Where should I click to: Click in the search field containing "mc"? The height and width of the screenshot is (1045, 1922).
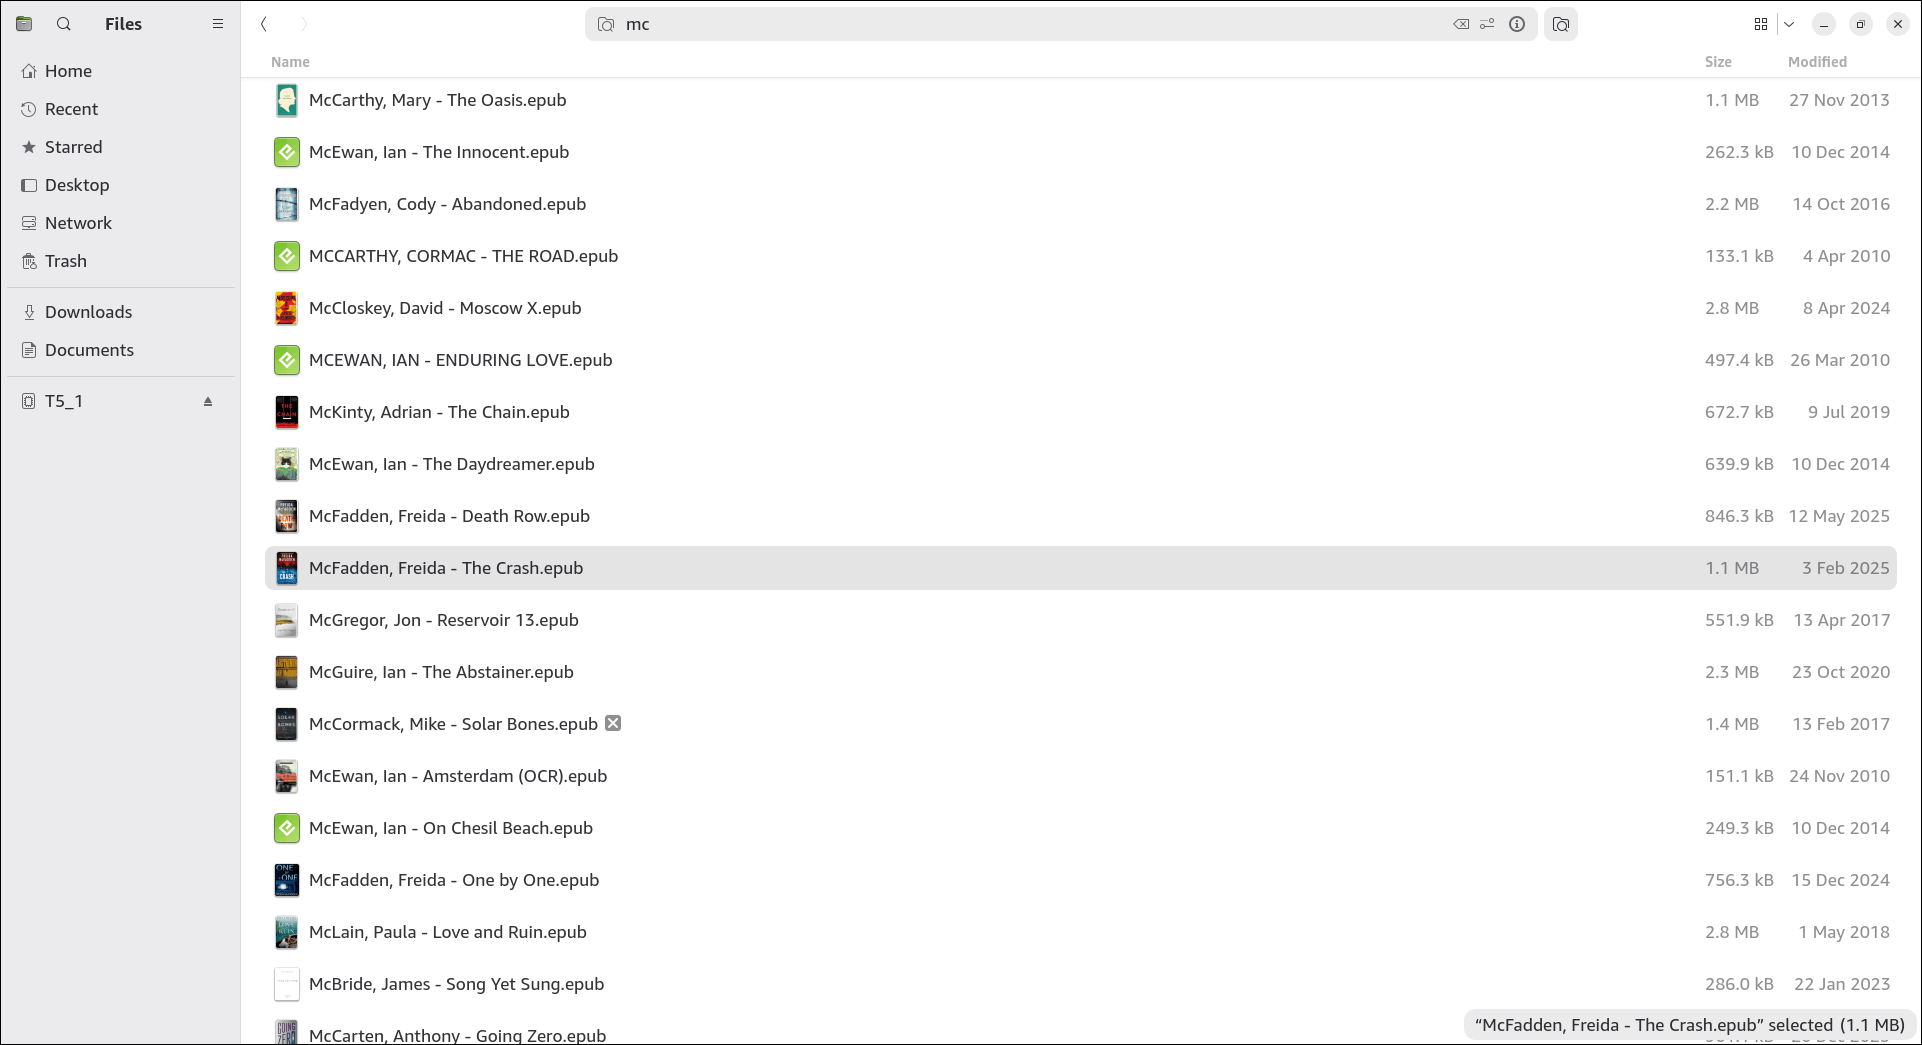coord(1000,24)
